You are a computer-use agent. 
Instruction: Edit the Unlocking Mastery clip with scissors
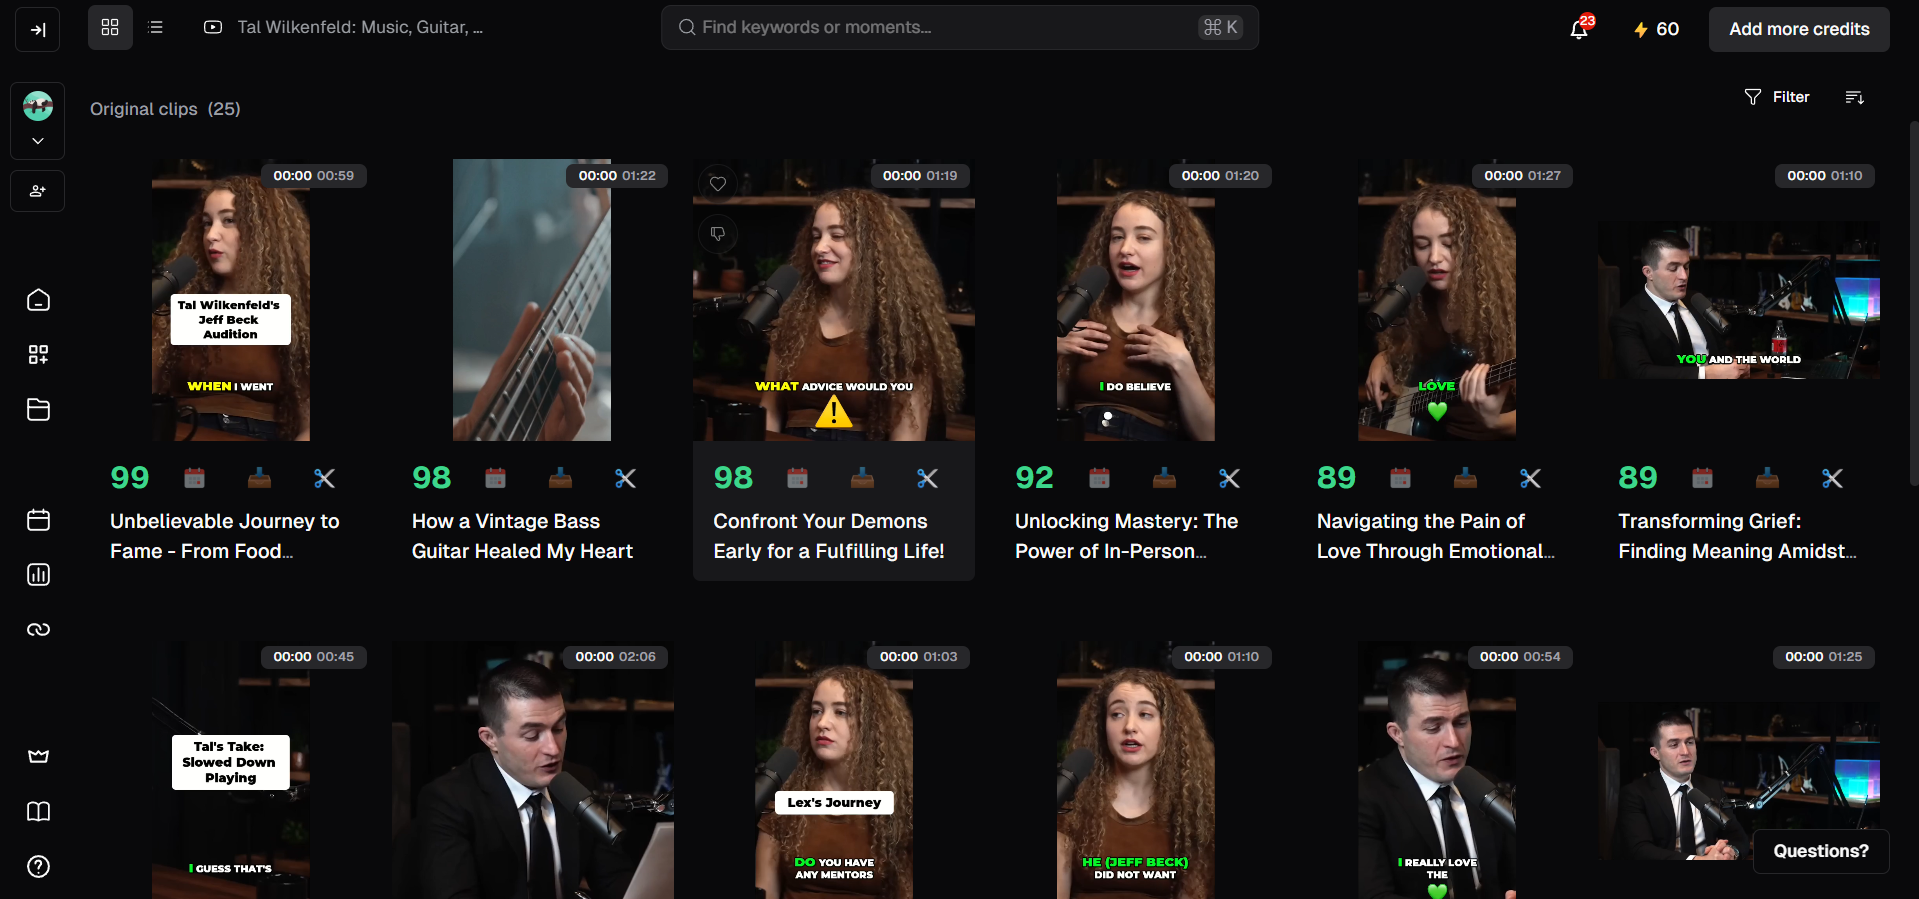coord(1229,478)
